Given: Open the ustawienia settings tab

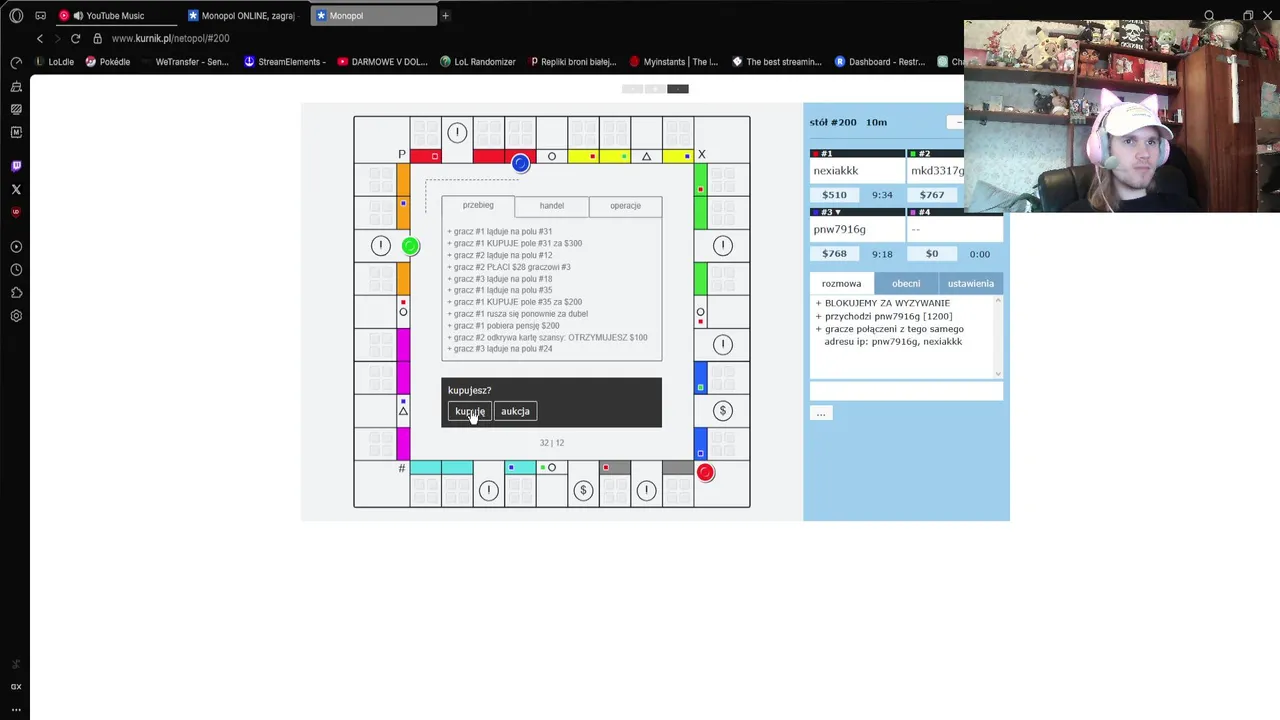Looking at the screenshot, I should [970, 283].
